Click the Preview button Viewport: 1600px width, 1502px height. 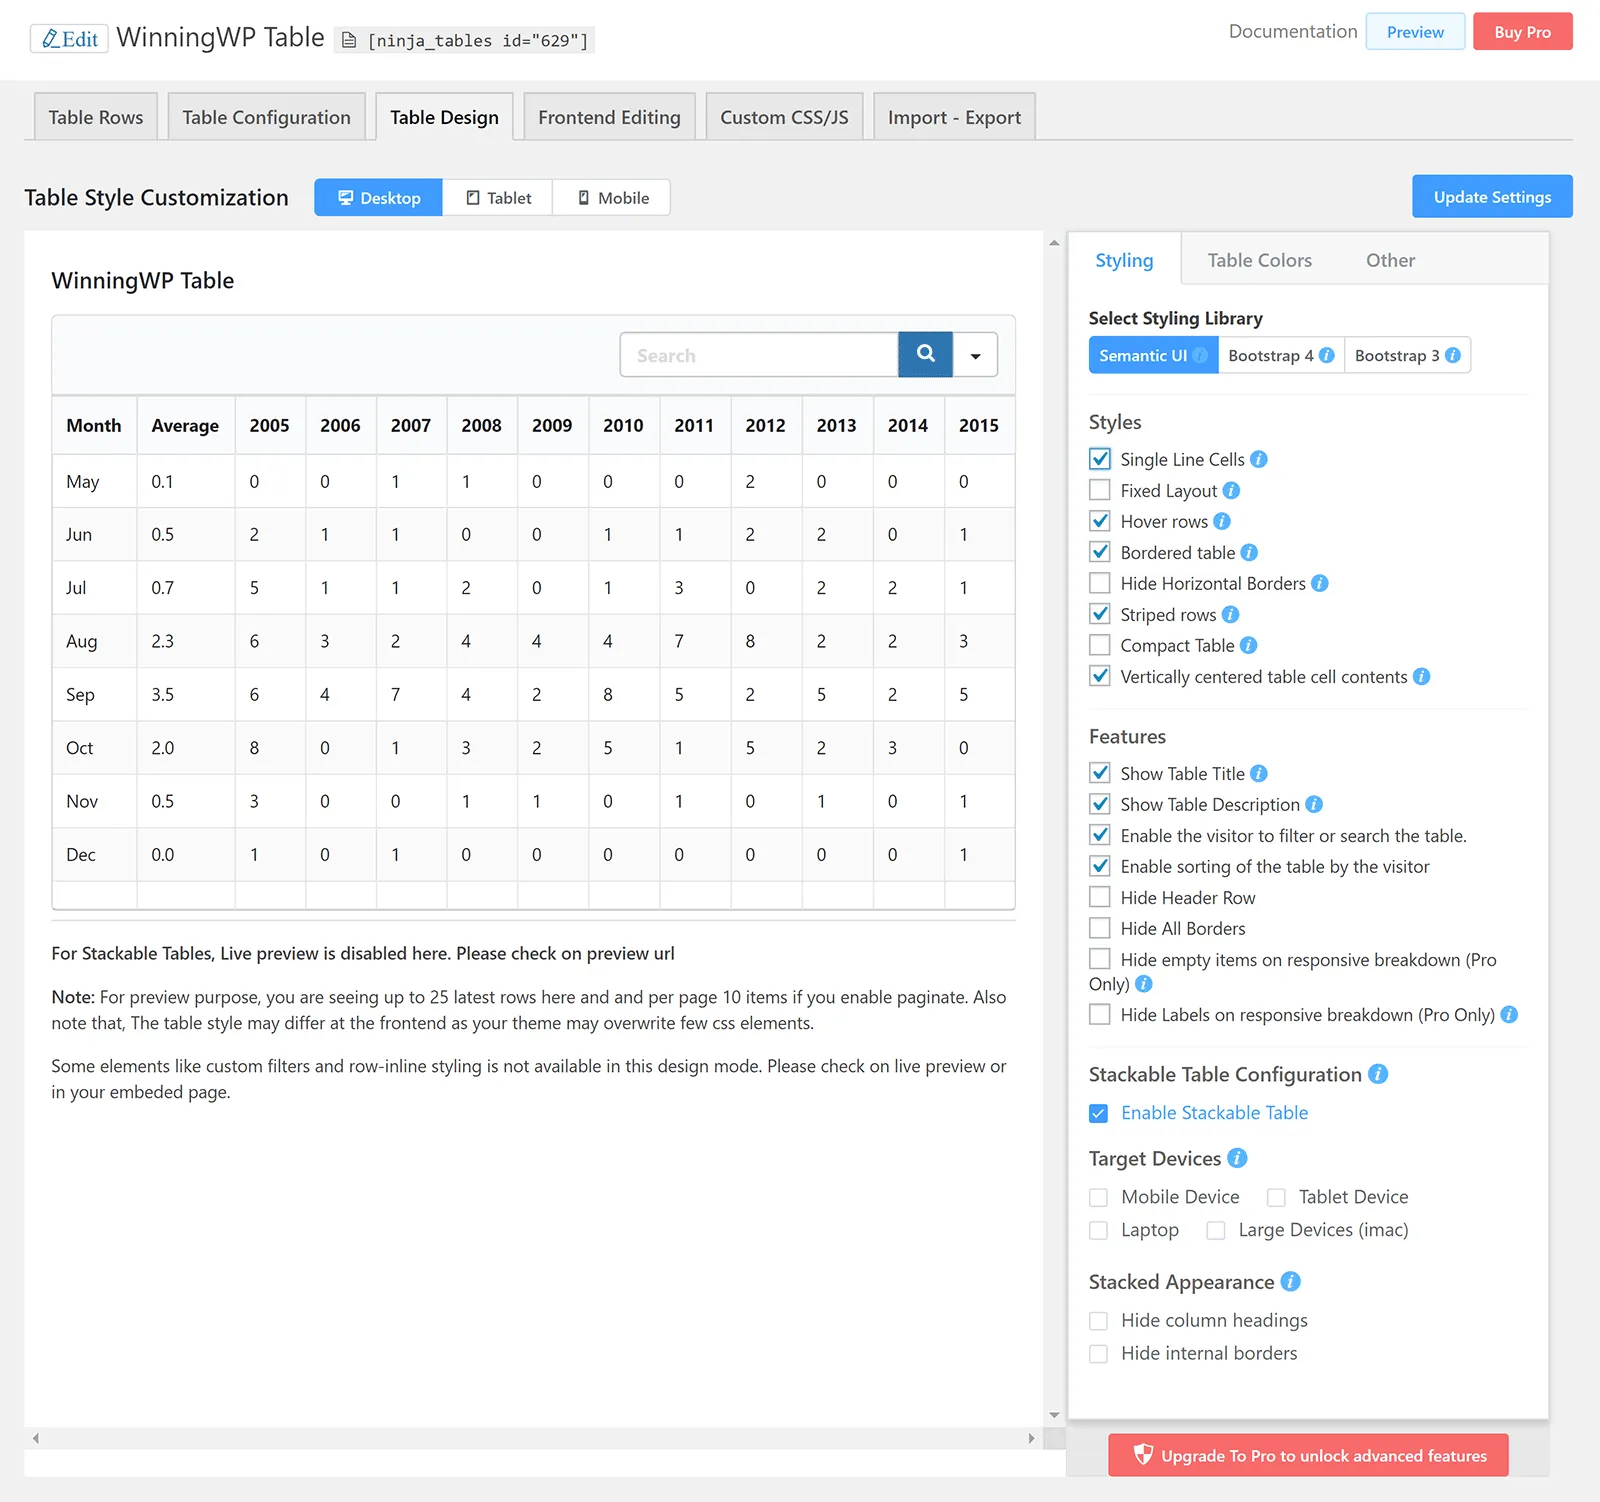pyautogui.click(x=1415, y=31)
